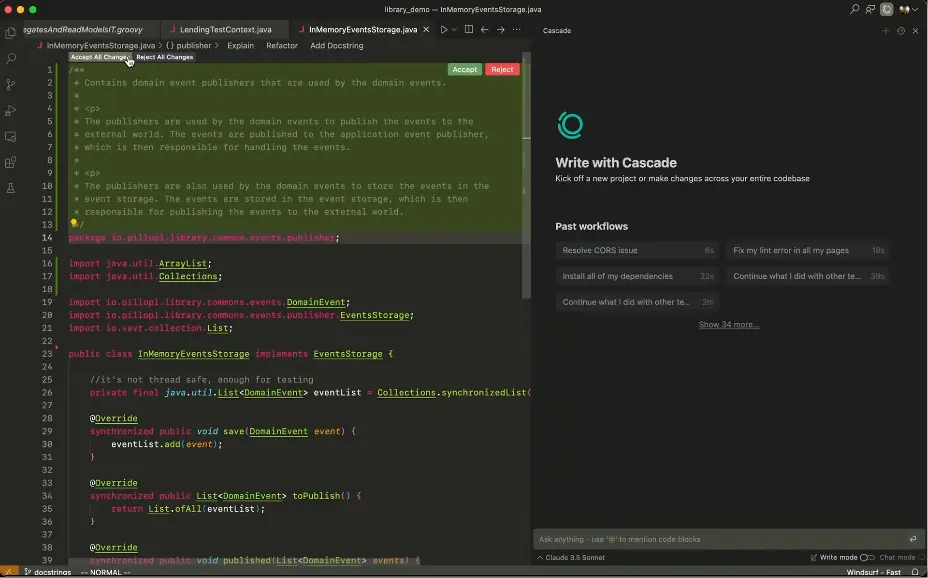Click 'Show 34 more...' workflows link
The width and height of the screenshot is (928, 578).
pyautogui.click(x=728, y=324)
